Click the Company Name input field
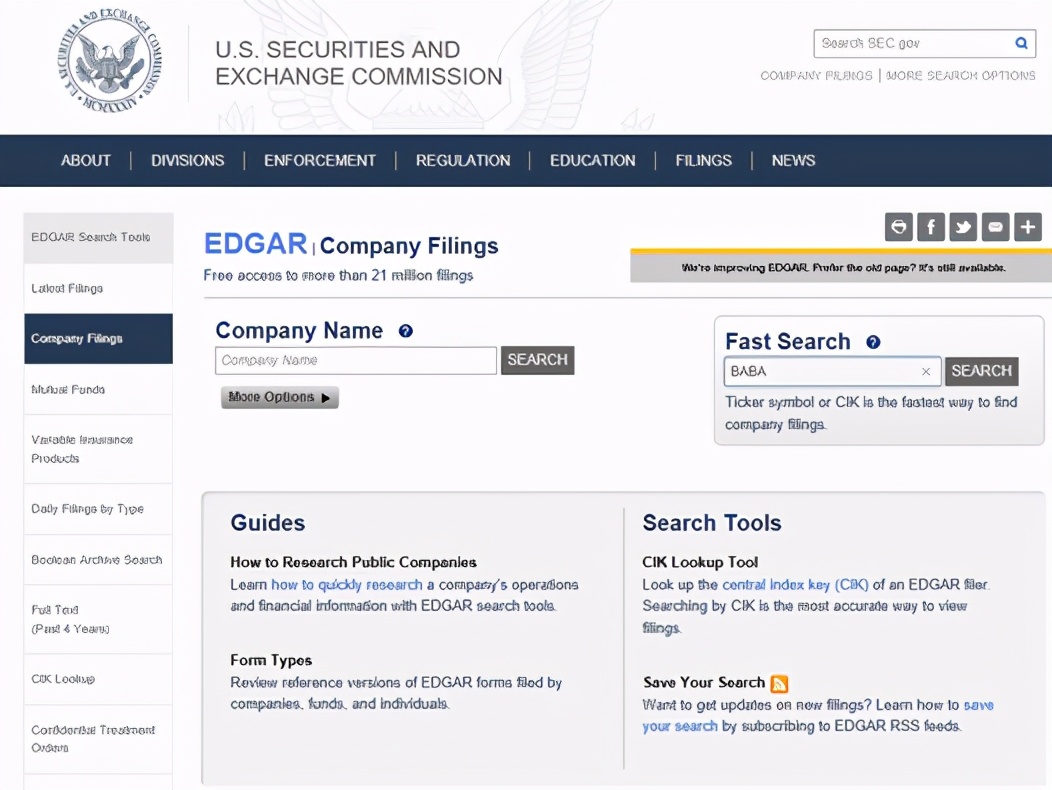The width and height of the screenshot is (1052, 790). point(356,360)
